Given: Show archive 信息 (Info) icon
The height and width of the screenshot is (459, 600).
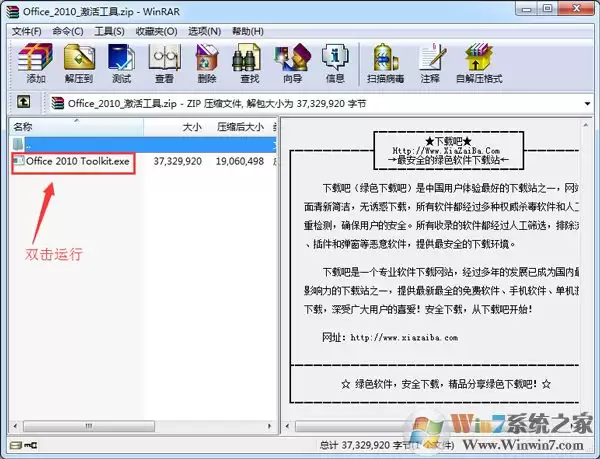Looking at the screenshot, I should [335, 63].
